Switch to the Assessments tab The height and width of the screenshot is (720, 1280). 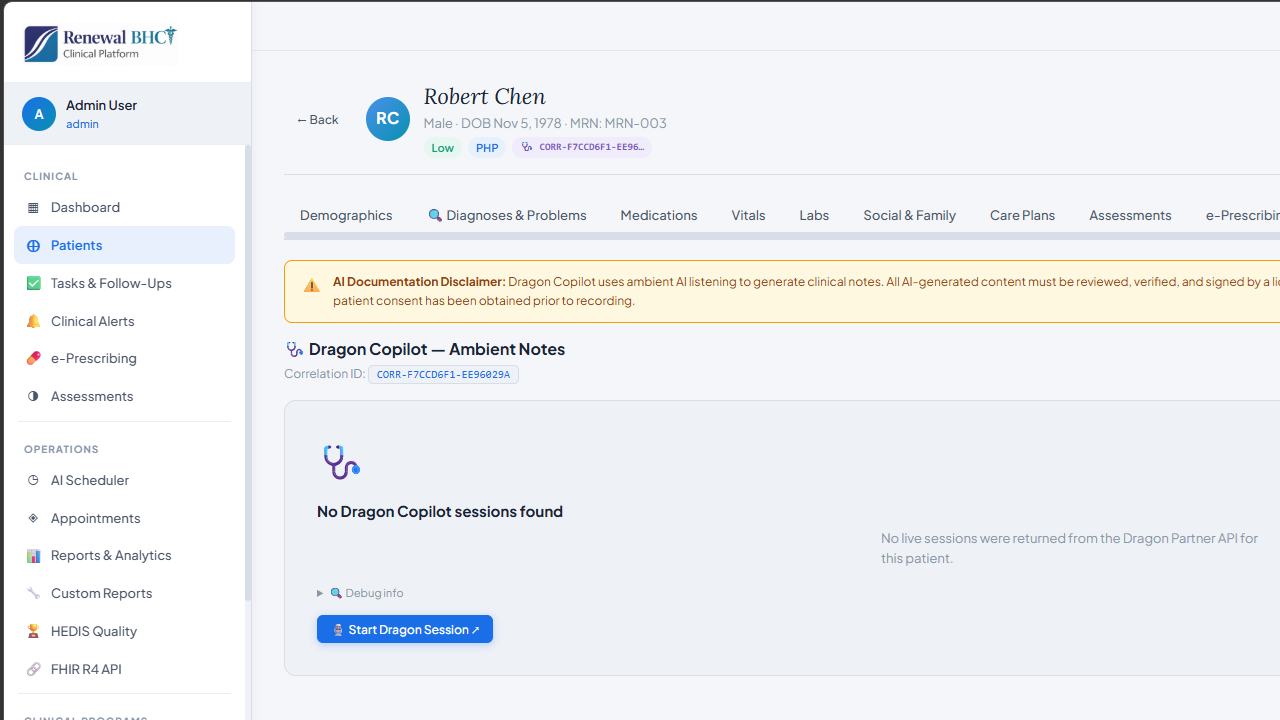(x=1130, y=215)
